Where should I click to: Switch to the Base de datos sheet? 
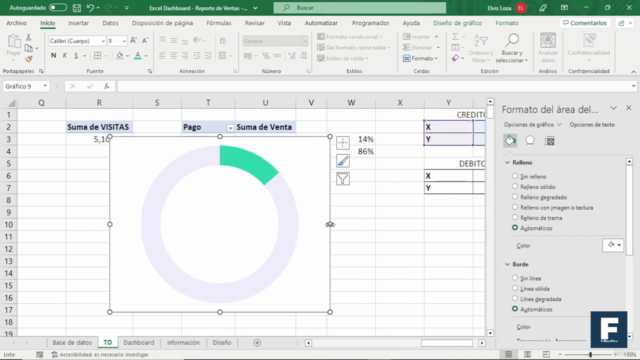(72, 342)
